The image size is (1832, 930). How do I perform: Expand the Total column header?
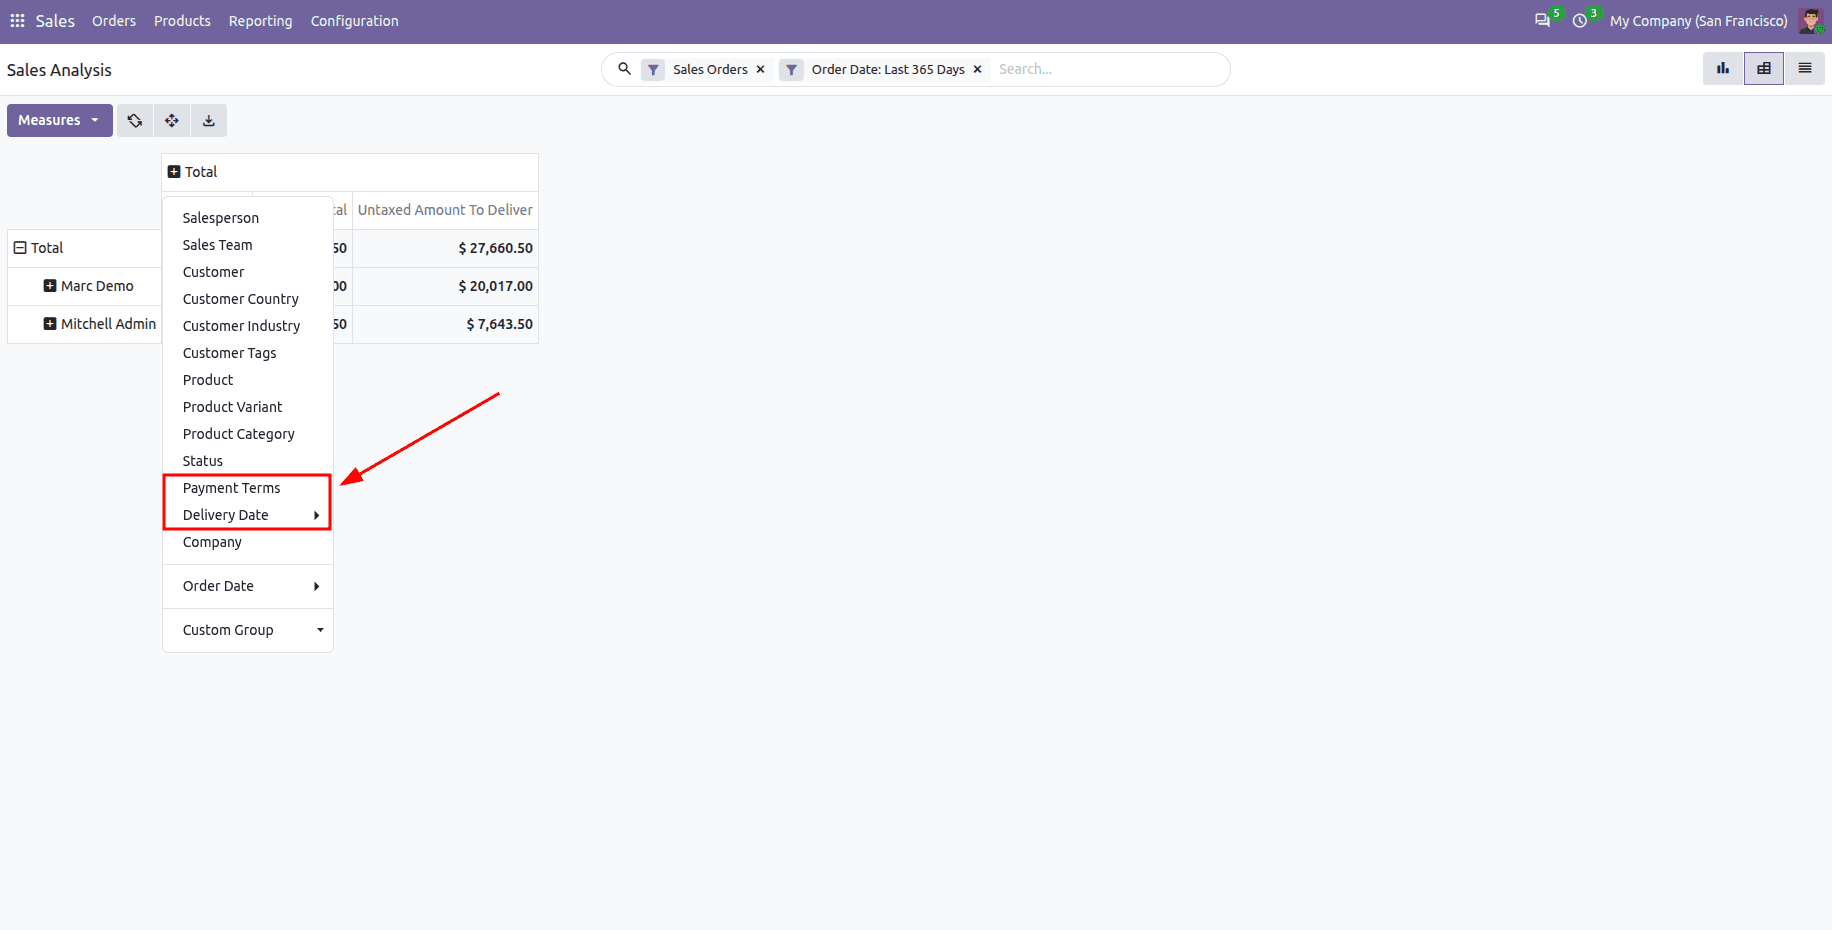coord(174,172)
